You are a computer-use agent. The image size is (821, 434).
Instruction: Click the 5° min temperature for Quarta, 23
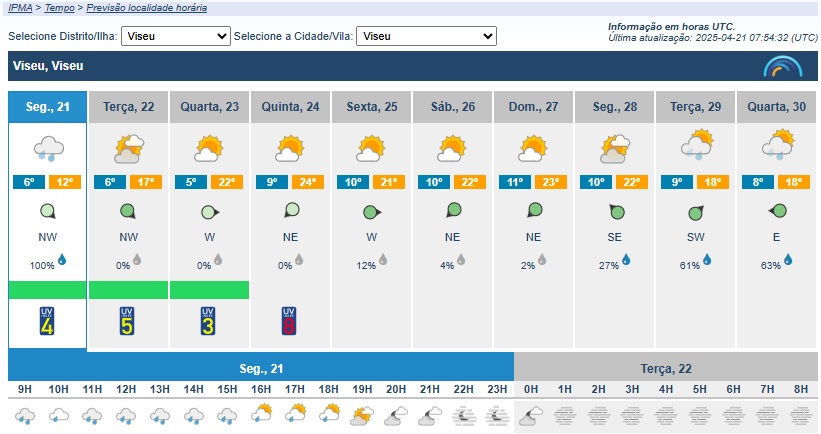(x=191, y=182)
